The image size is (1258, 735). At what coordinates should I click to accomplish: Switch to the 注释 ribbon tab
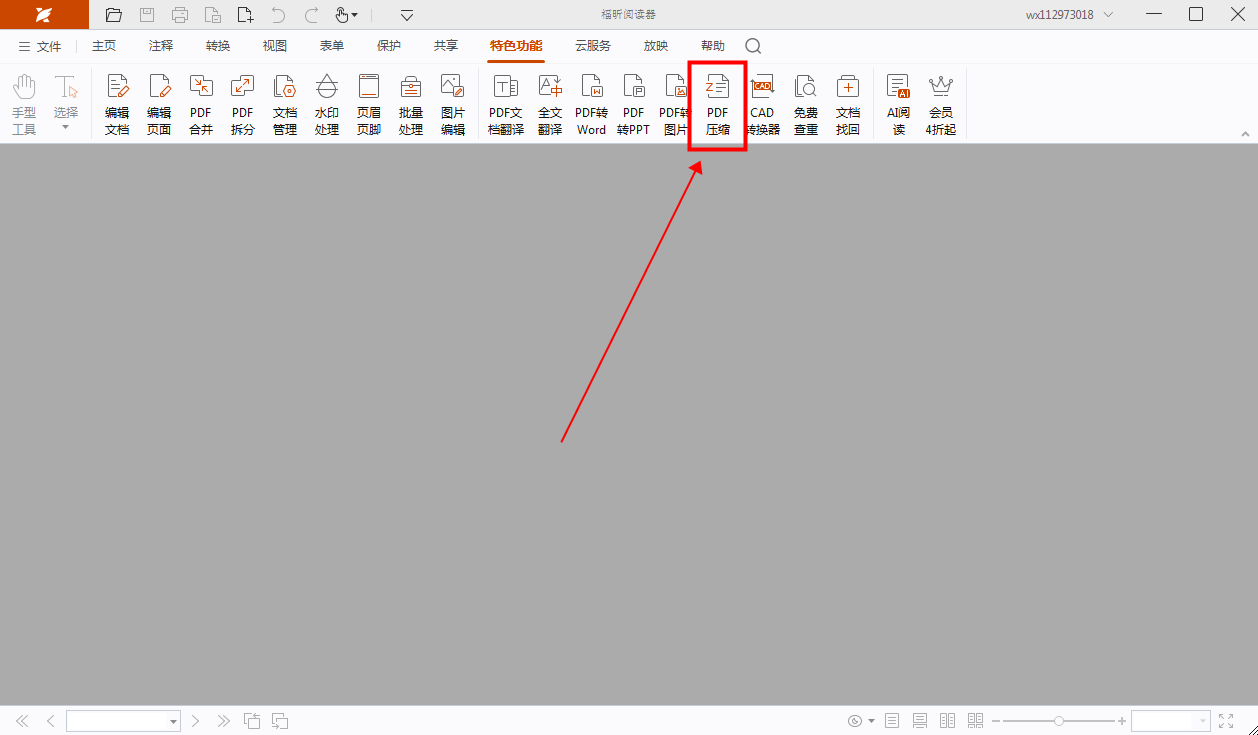pos(161,46)
